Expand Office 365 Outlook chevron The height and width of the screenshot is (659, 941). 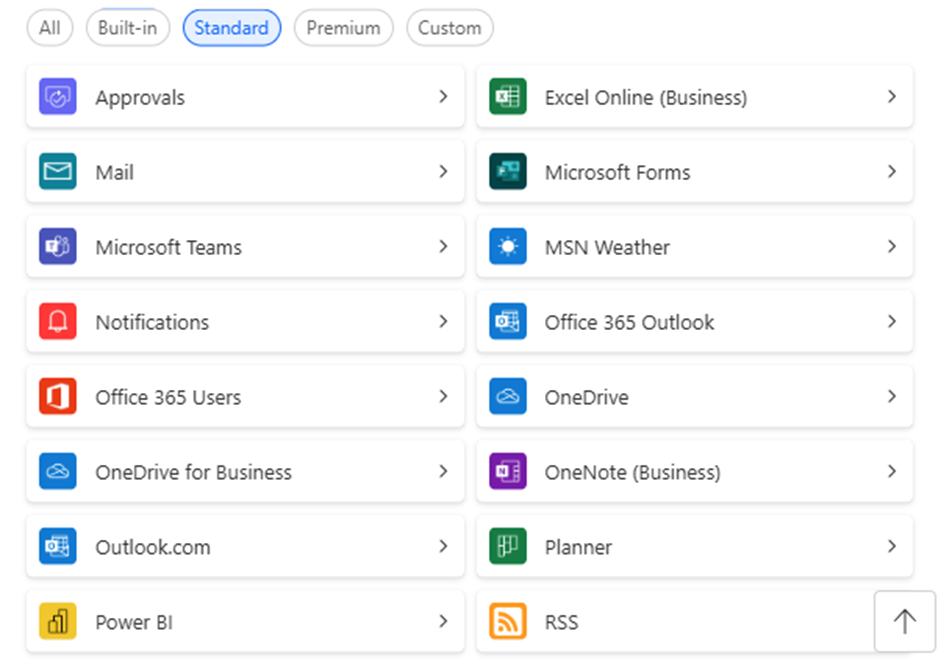892,322
